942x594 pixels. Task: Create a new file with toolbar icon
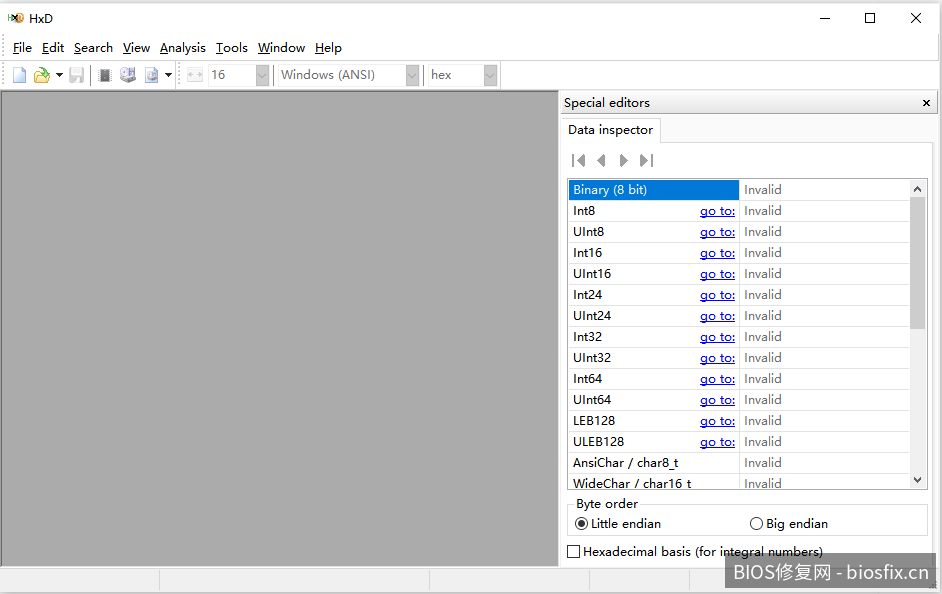pyautogui.click(x=20, y=75)
